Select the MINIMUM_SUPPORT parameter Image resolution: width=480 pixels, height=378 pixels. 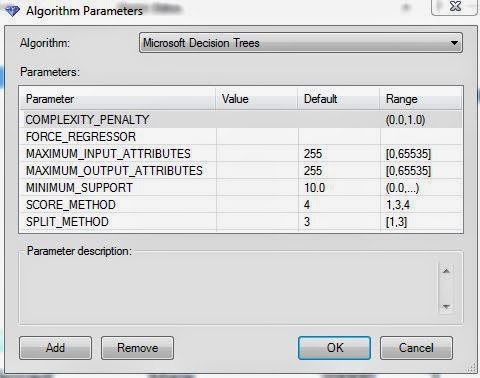click(x=79, y=188)
